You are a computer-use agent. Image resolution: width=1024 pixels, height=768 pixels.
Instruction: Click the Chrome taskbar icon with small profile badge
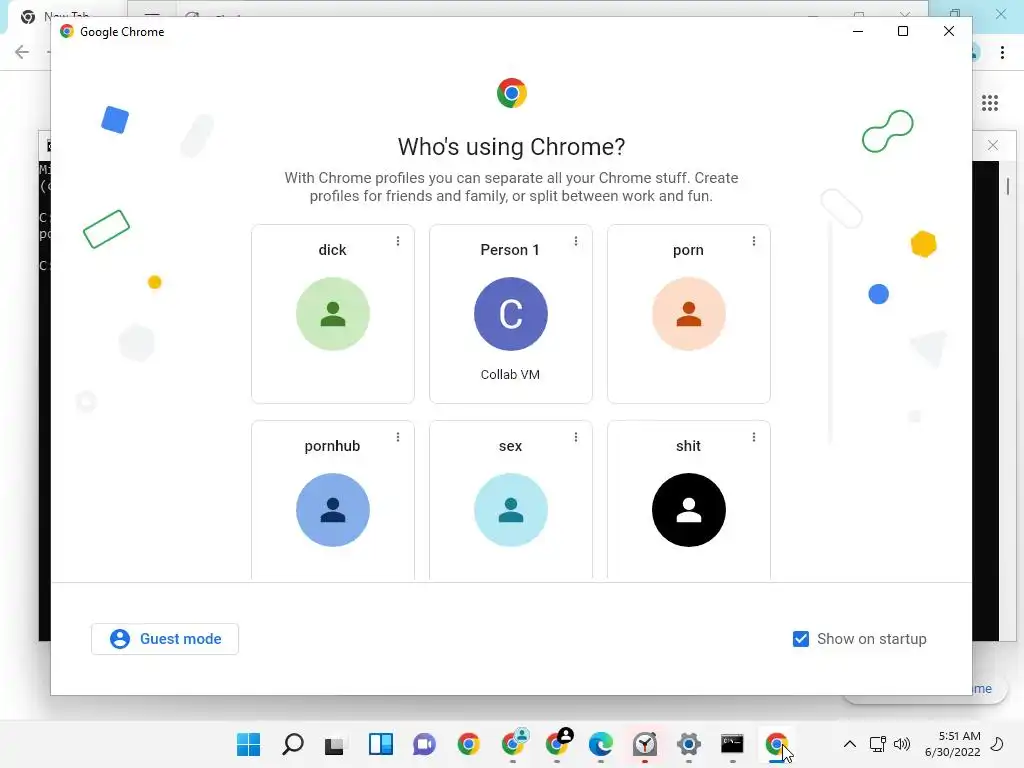tap(513, 743)
